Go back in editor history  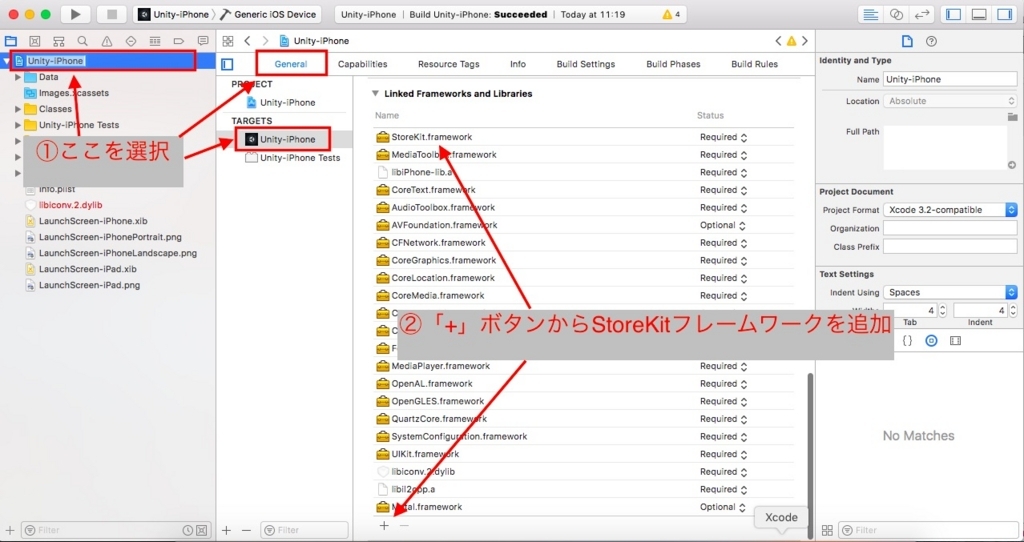tap(247, 41)
